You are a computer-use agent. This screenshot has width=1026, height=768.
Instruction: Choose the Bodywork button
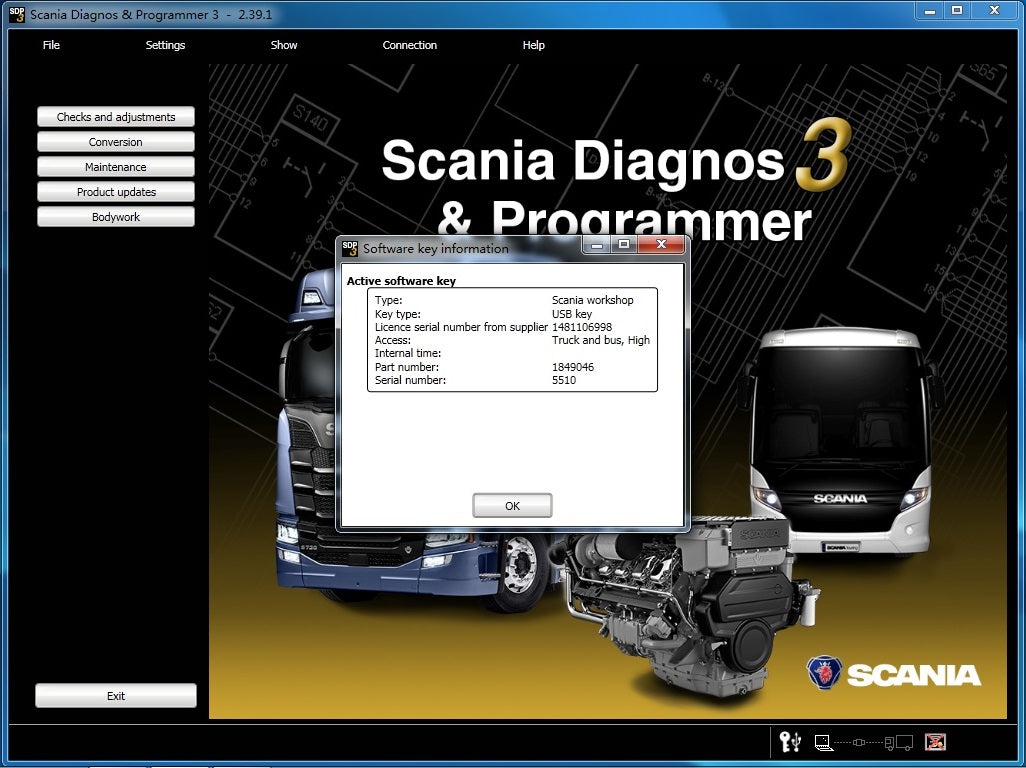(x=116, y=216)
